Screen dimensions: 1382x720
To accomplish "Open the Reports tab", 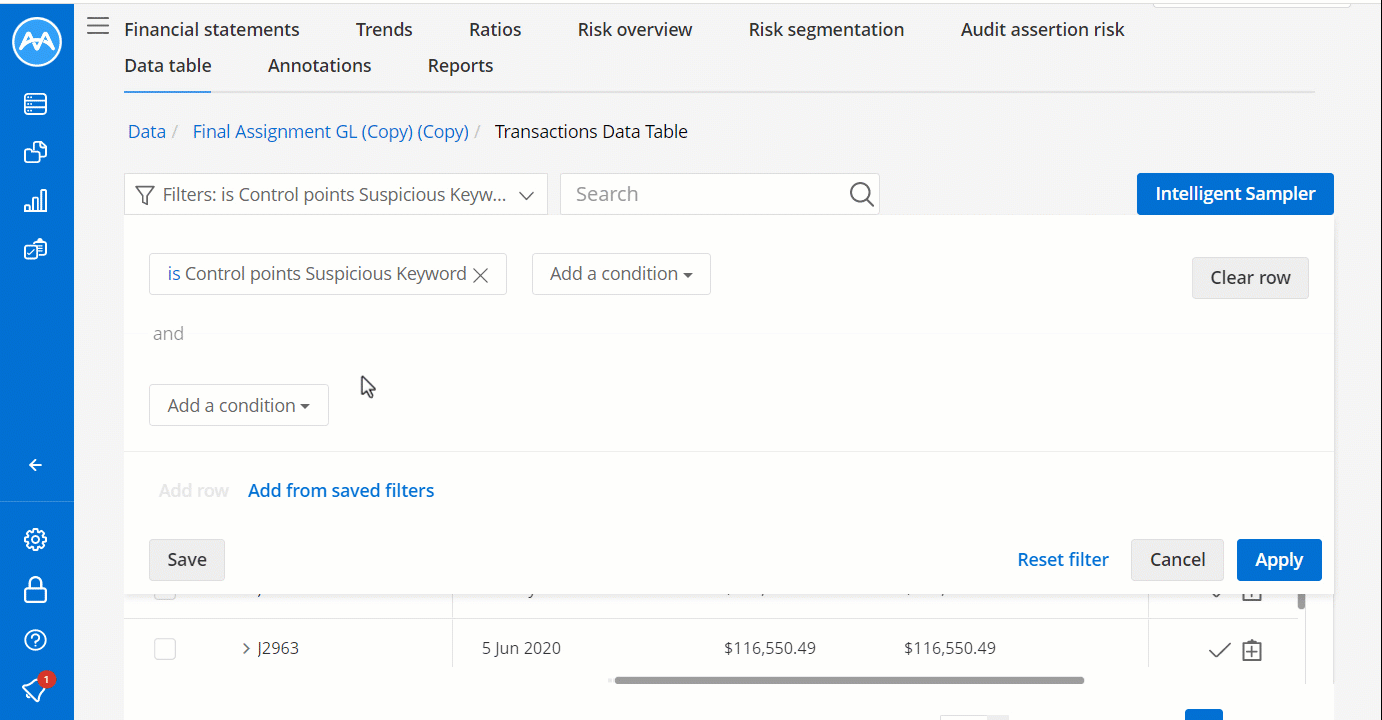I will click(x=460, y=65).
